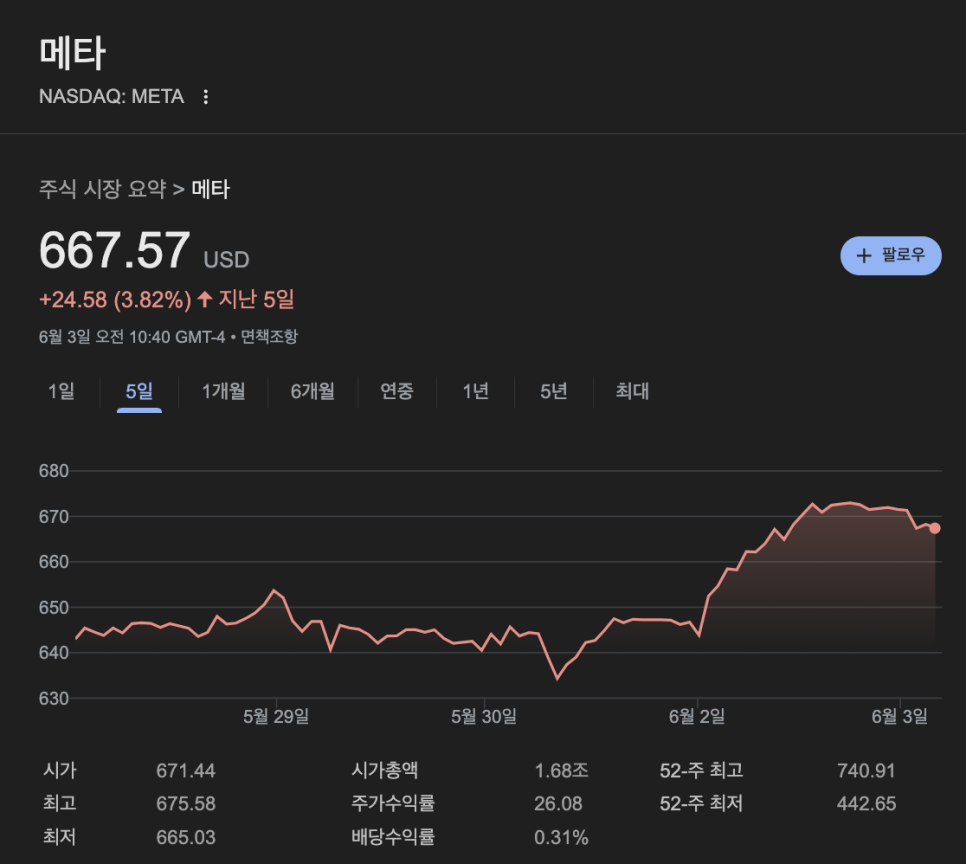Click the 680 price axis label

pos(54,471)
